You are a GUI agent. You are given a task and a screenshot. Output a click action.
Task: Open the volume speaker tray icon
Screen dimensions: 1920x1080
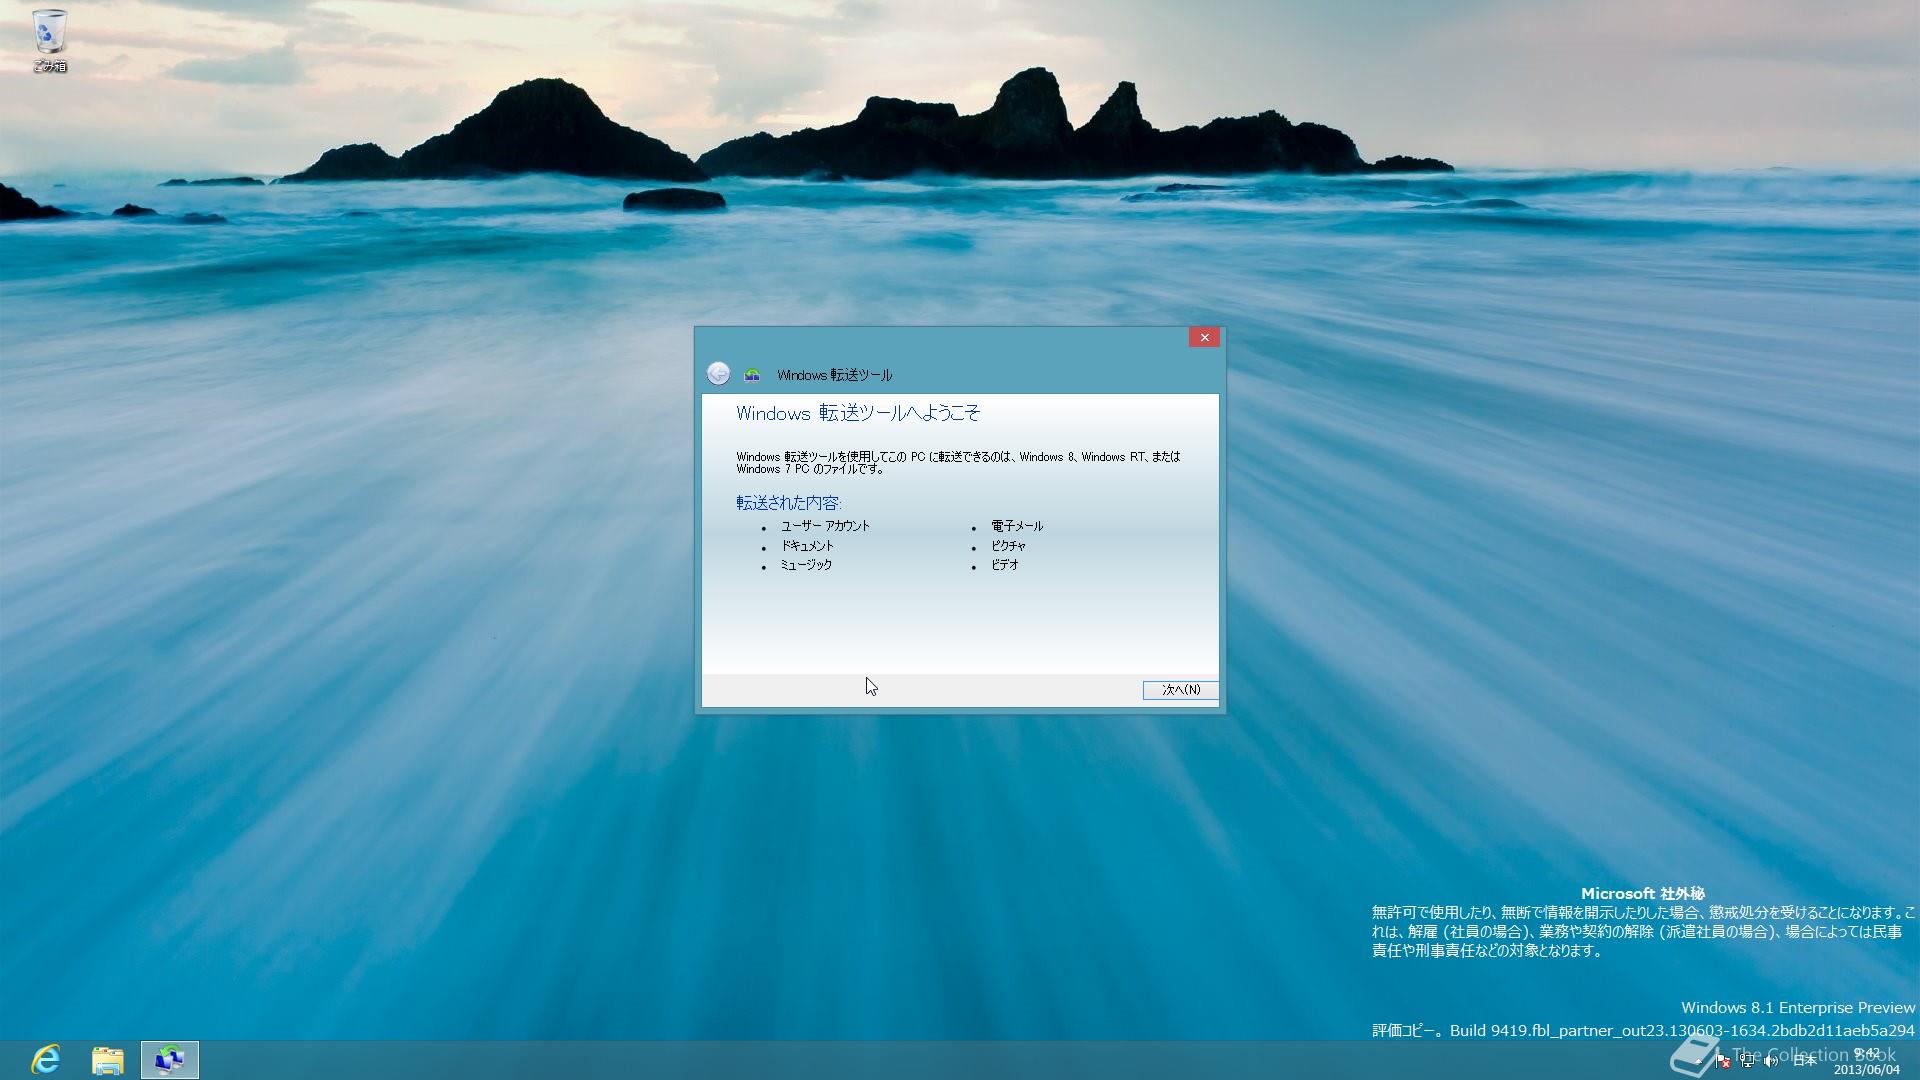1771,1061
